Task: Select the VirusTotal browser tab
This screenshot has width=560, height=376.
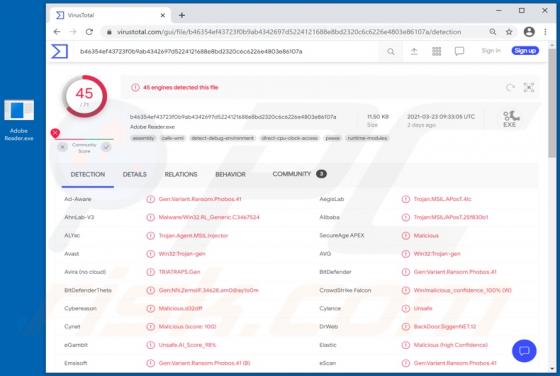Action: (111, 15)
